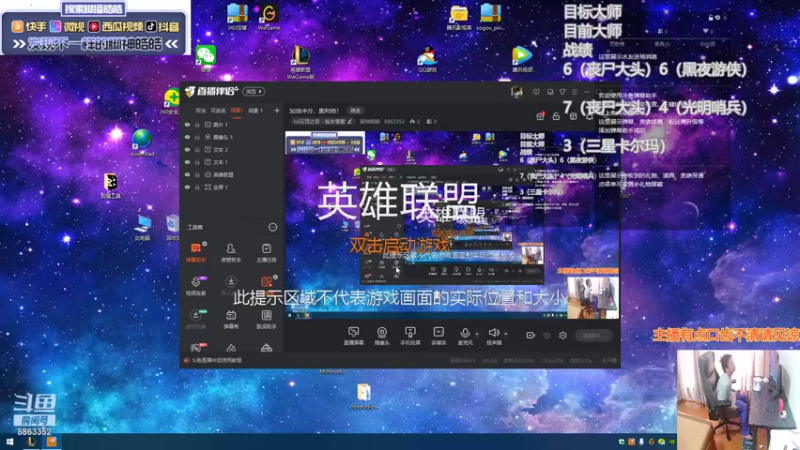
Task: Open the funnel icon in the title bar
Action: tap(562, 92)
